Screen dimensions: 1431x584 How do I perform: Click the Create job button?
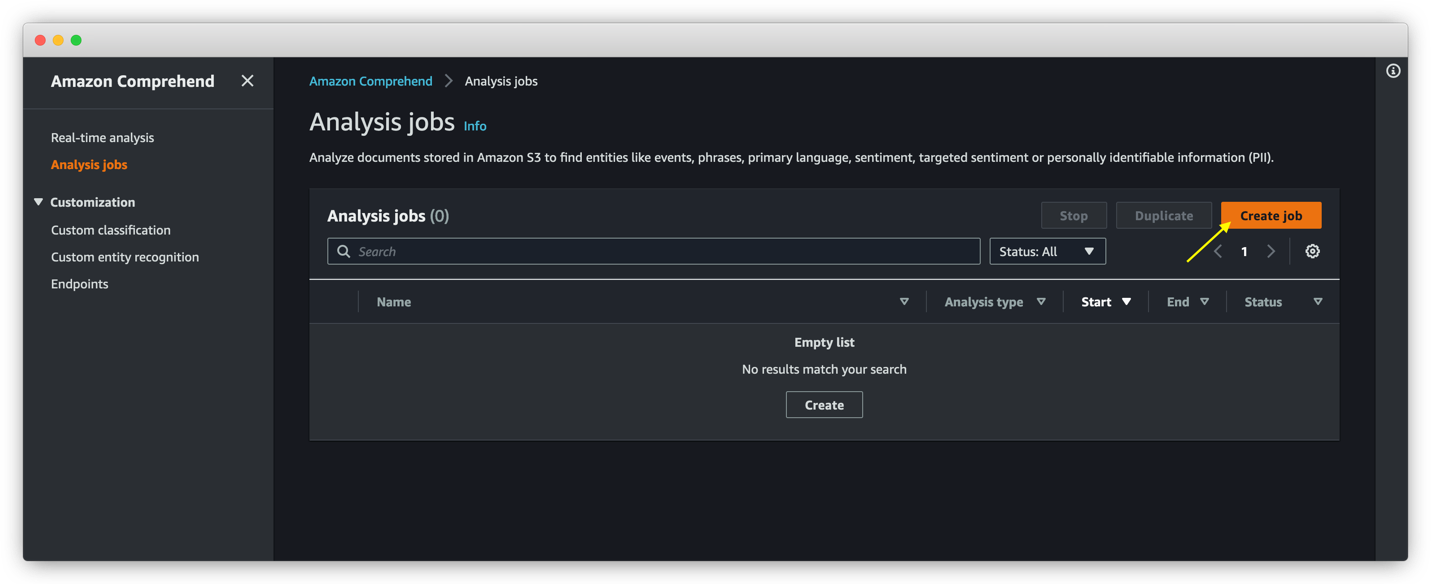[1271, 216]
